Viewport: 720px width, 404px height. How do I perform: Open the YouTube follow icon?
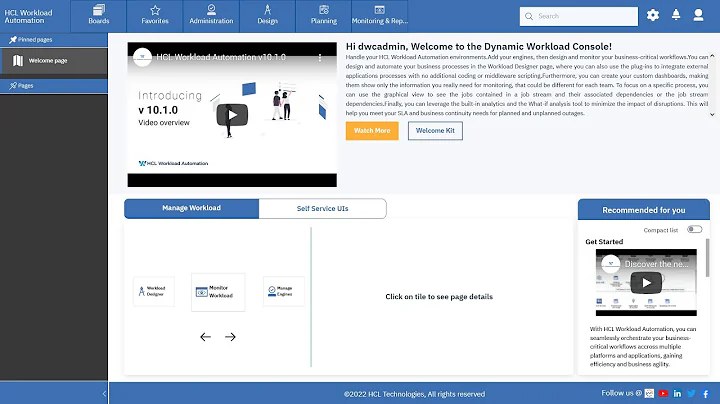[x=663, y=393]
